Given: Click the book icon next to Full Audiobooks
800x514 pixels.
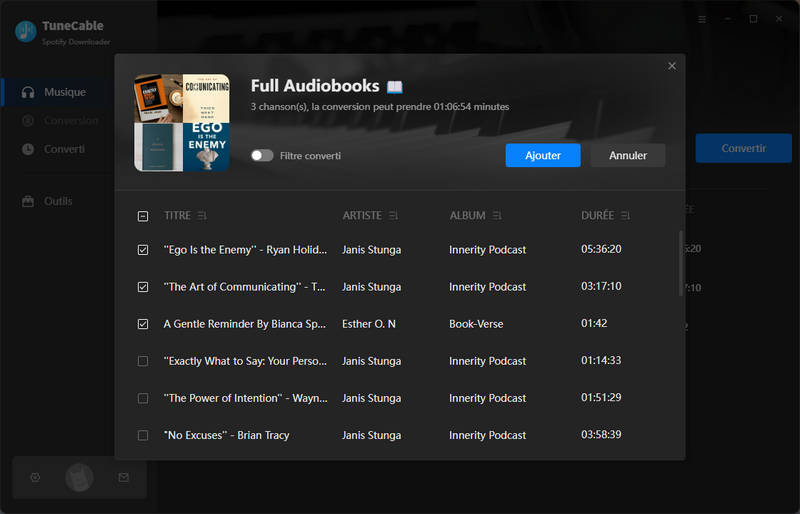Looking at the screenshot, I should (394, 87).
